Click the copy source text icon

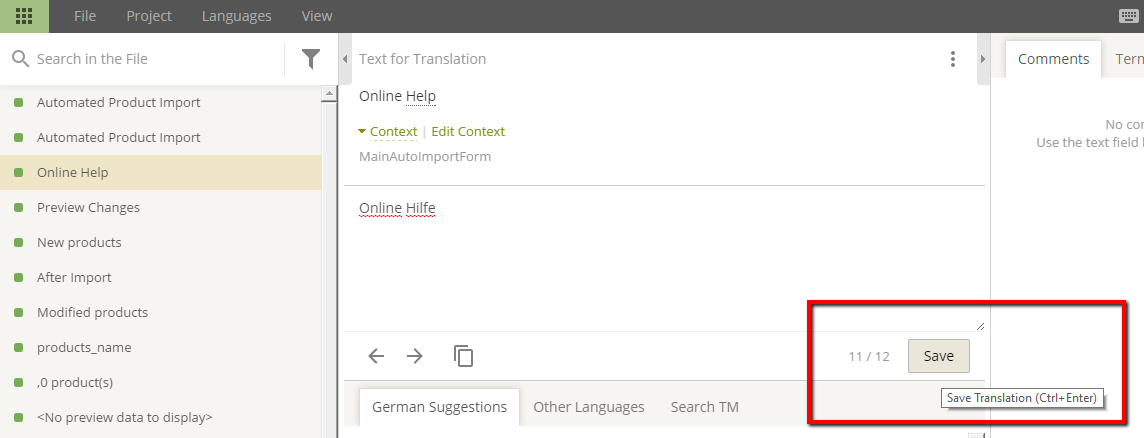tap(463, 356)
